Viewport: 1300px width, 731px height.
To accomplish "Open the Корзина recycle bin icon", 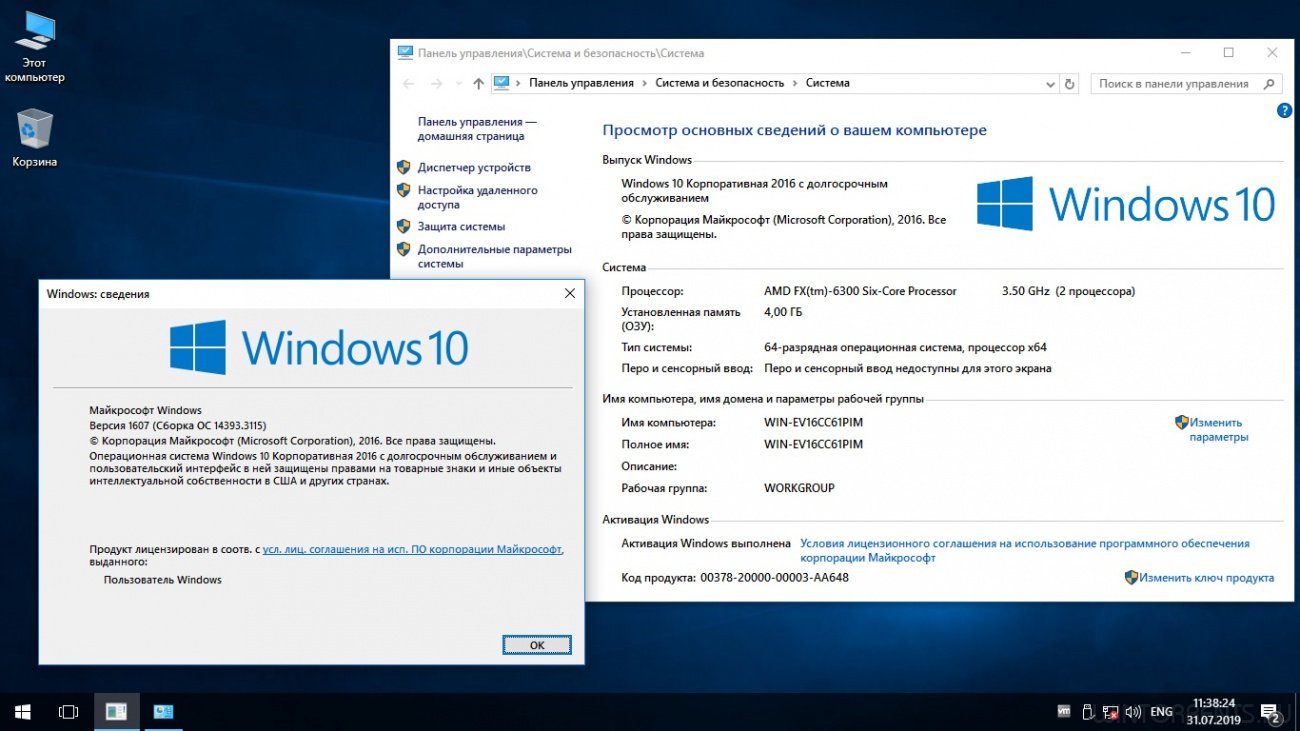I will 35,138.
